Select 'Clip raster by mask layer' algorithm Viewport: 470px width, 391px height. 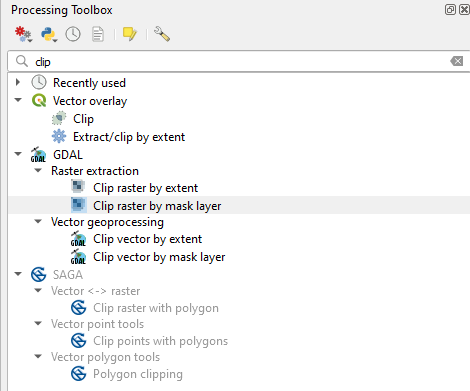[157, 206]
